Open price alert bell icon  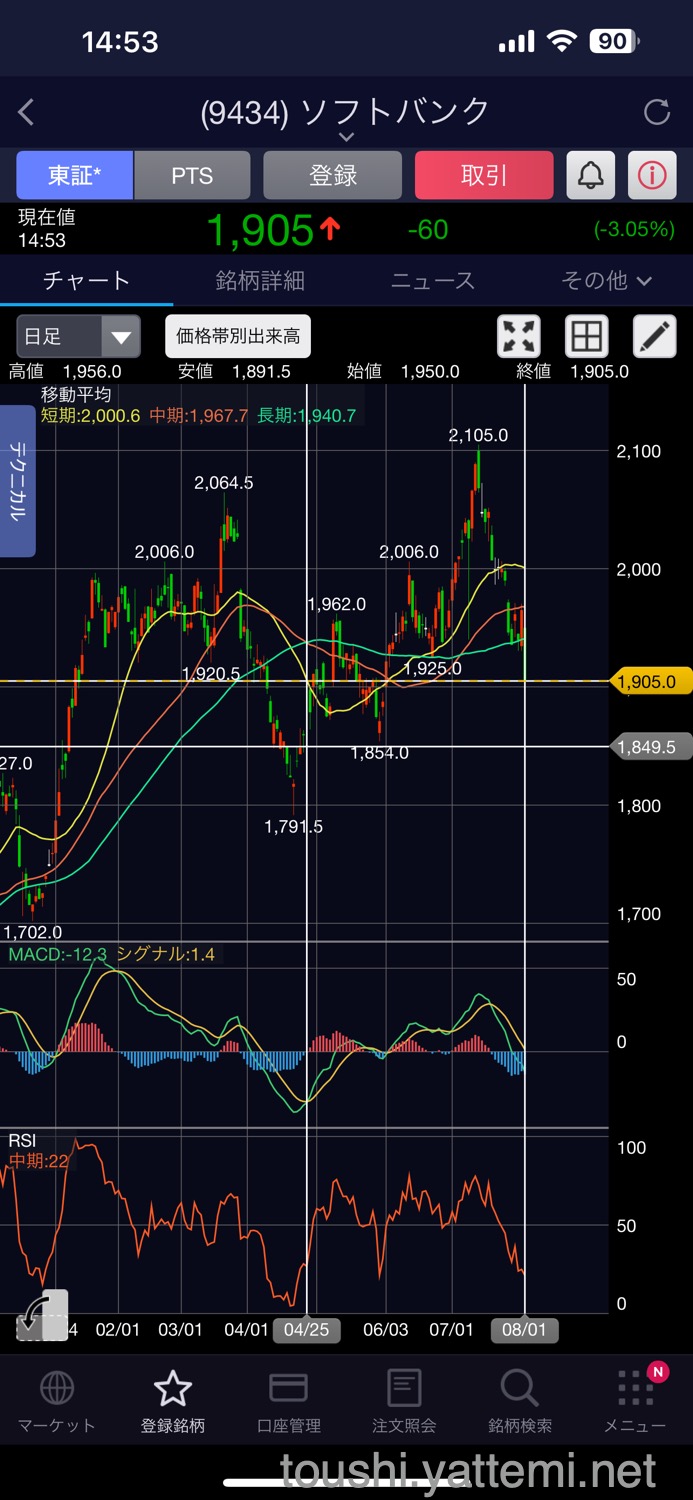(591, 176)
